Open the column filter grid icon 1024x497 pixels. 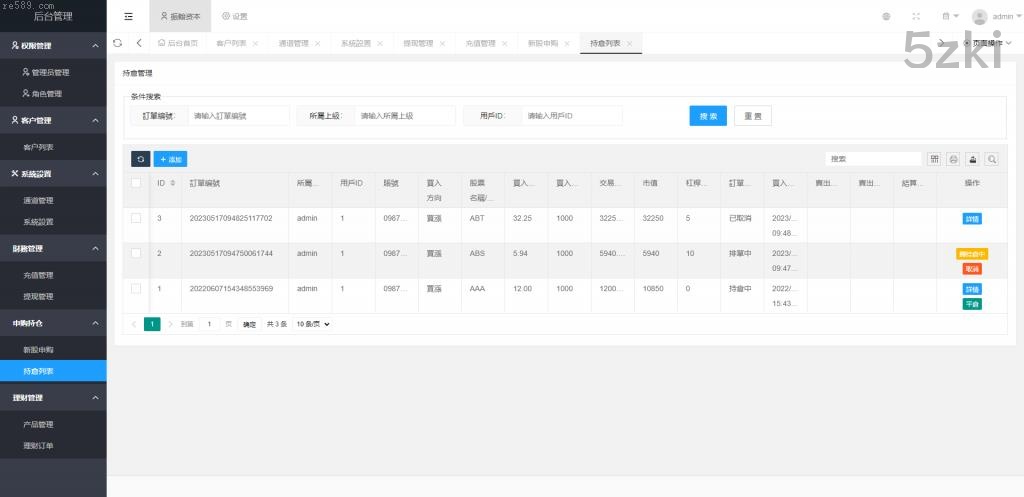pos(934,159)
